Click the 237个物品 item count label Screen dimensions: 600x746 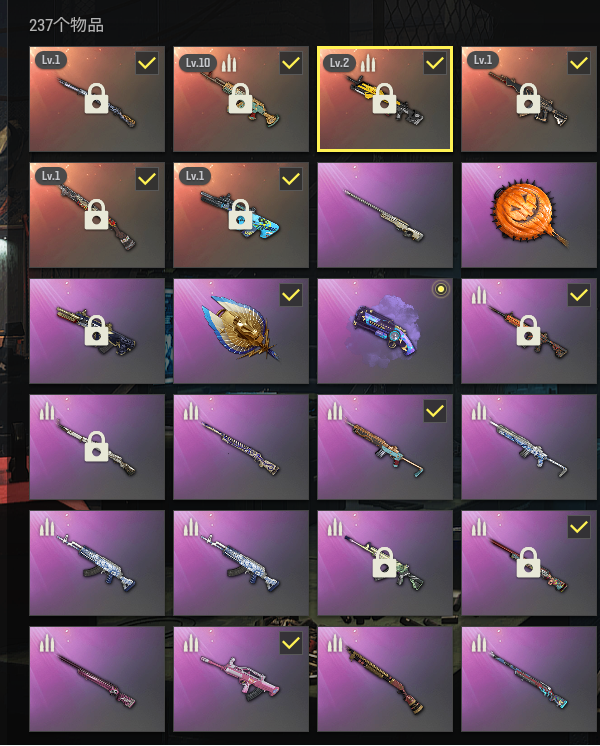pos(66,25)
